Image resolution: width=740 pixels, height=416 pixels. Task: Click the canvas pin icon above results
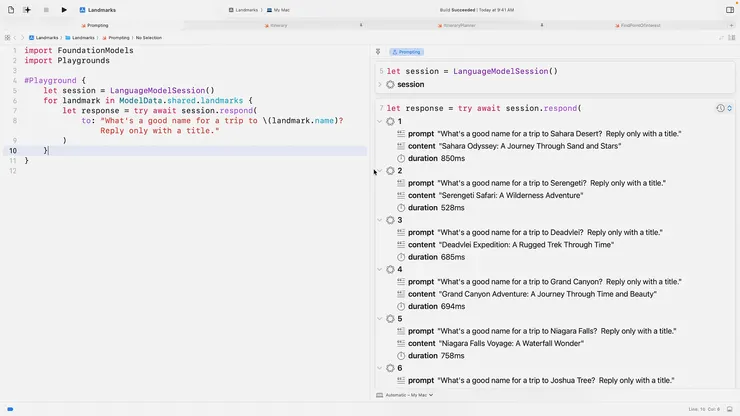(378, 51)
